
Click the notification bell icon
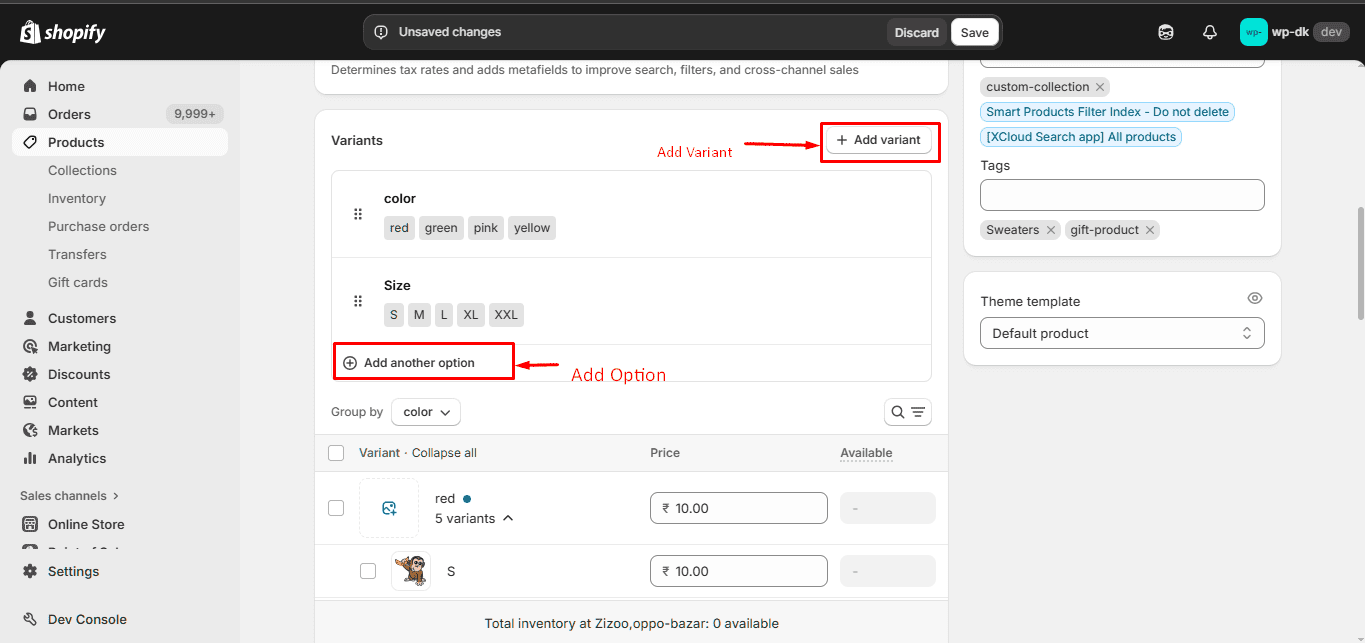click(x=1209, y=32)
